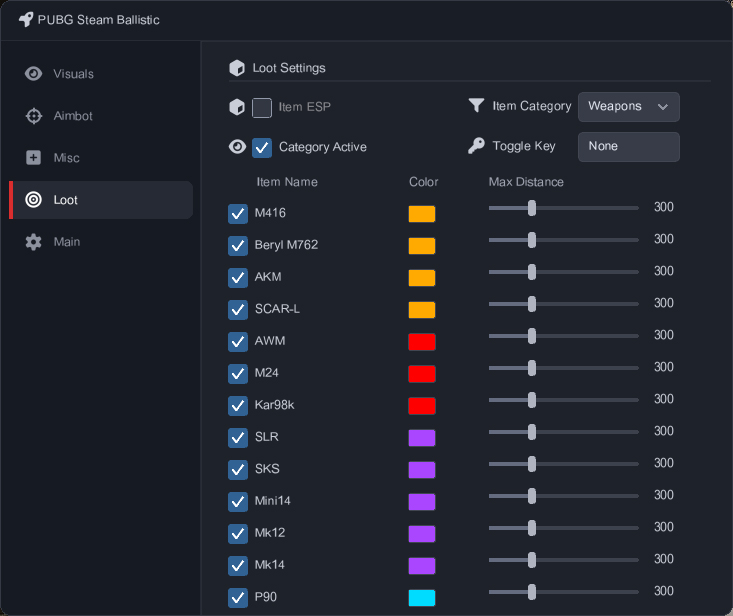Click the cube icon beside Loot Settings heading
Viewport: 733px width, 616px height.
pos(237,68)
